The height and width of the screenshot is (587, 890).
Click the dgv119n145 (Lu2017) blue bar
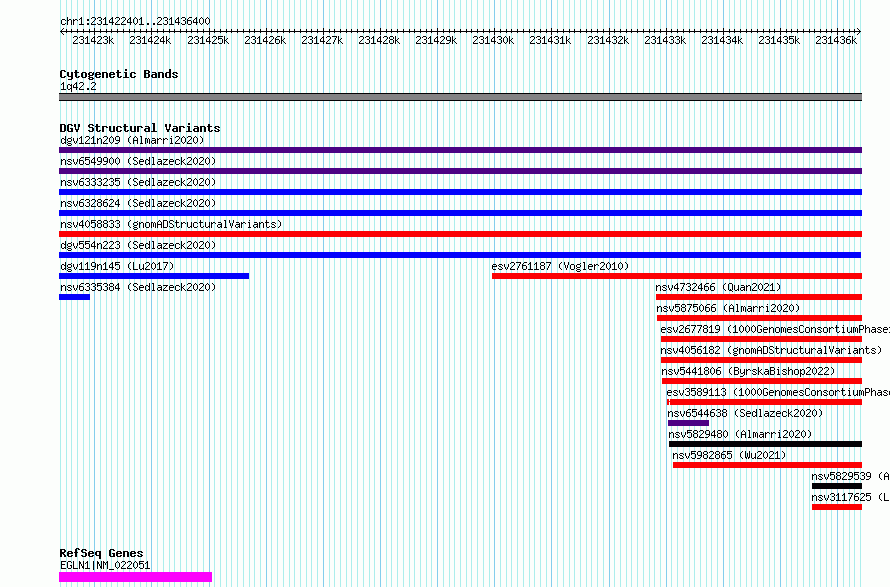pos(154,276)
